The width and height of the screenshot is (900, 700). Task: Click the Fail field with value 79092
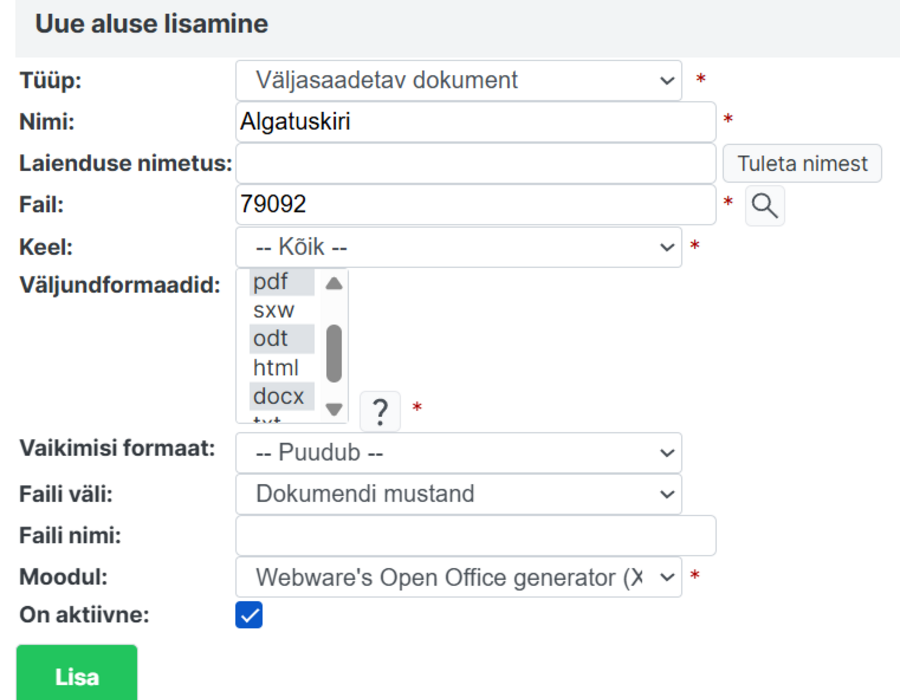click(x=476, y=204)
